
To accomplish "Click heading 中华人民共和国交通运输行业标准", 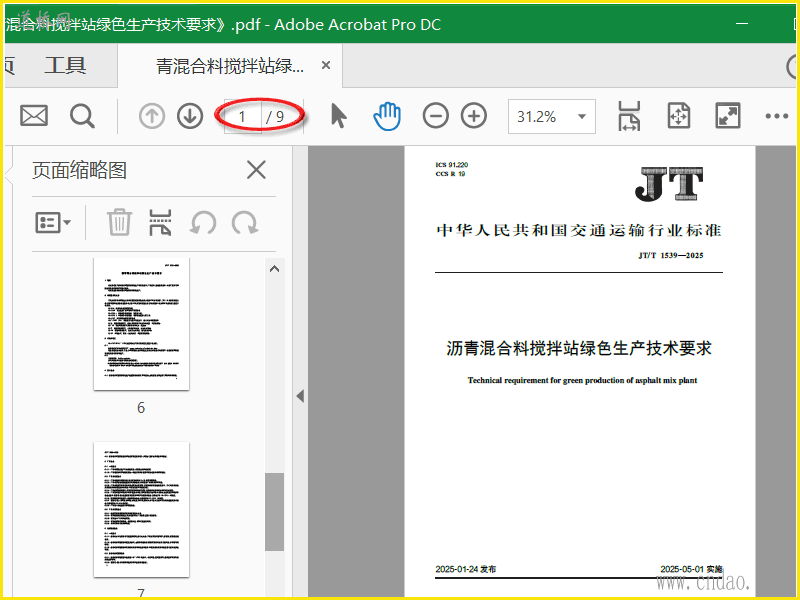I will pyautogui.click(x=579, y=230).
